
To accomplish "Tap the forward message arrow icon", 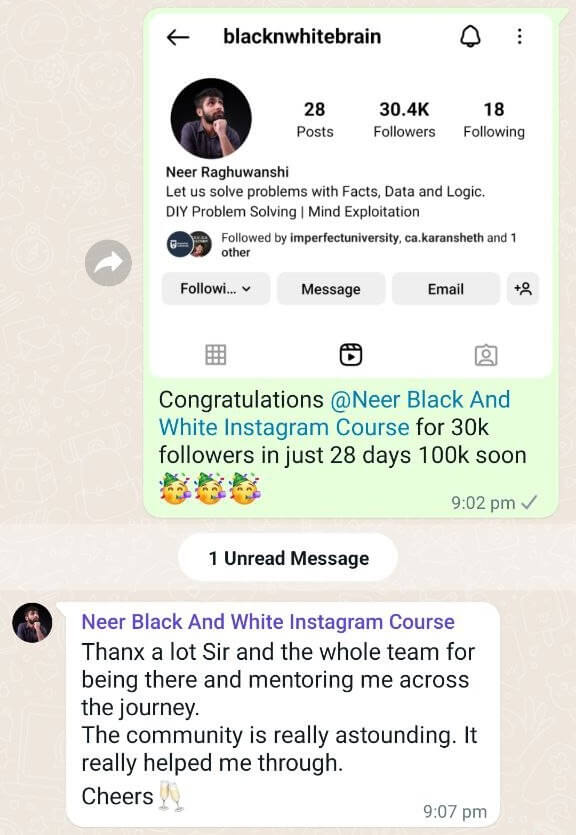I will (108, 263).
